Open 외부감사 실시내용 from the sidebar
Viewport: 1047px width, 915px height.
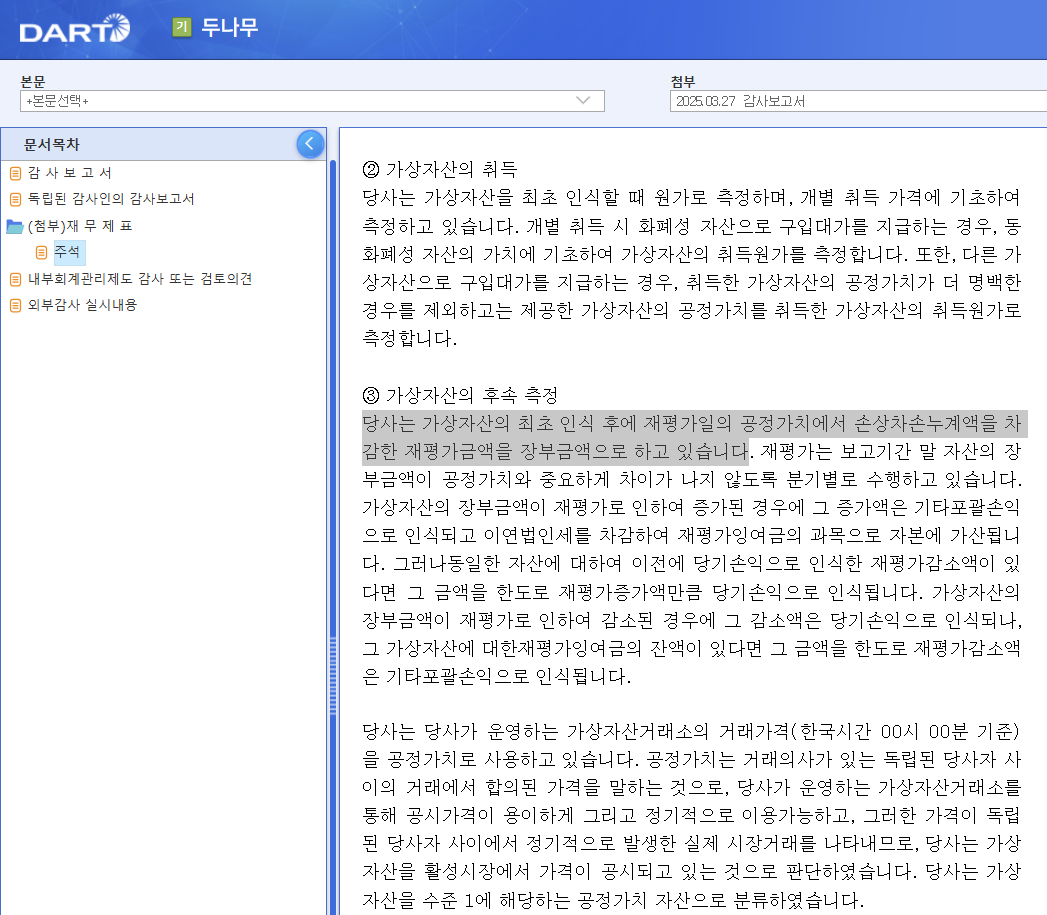point(80,305)
